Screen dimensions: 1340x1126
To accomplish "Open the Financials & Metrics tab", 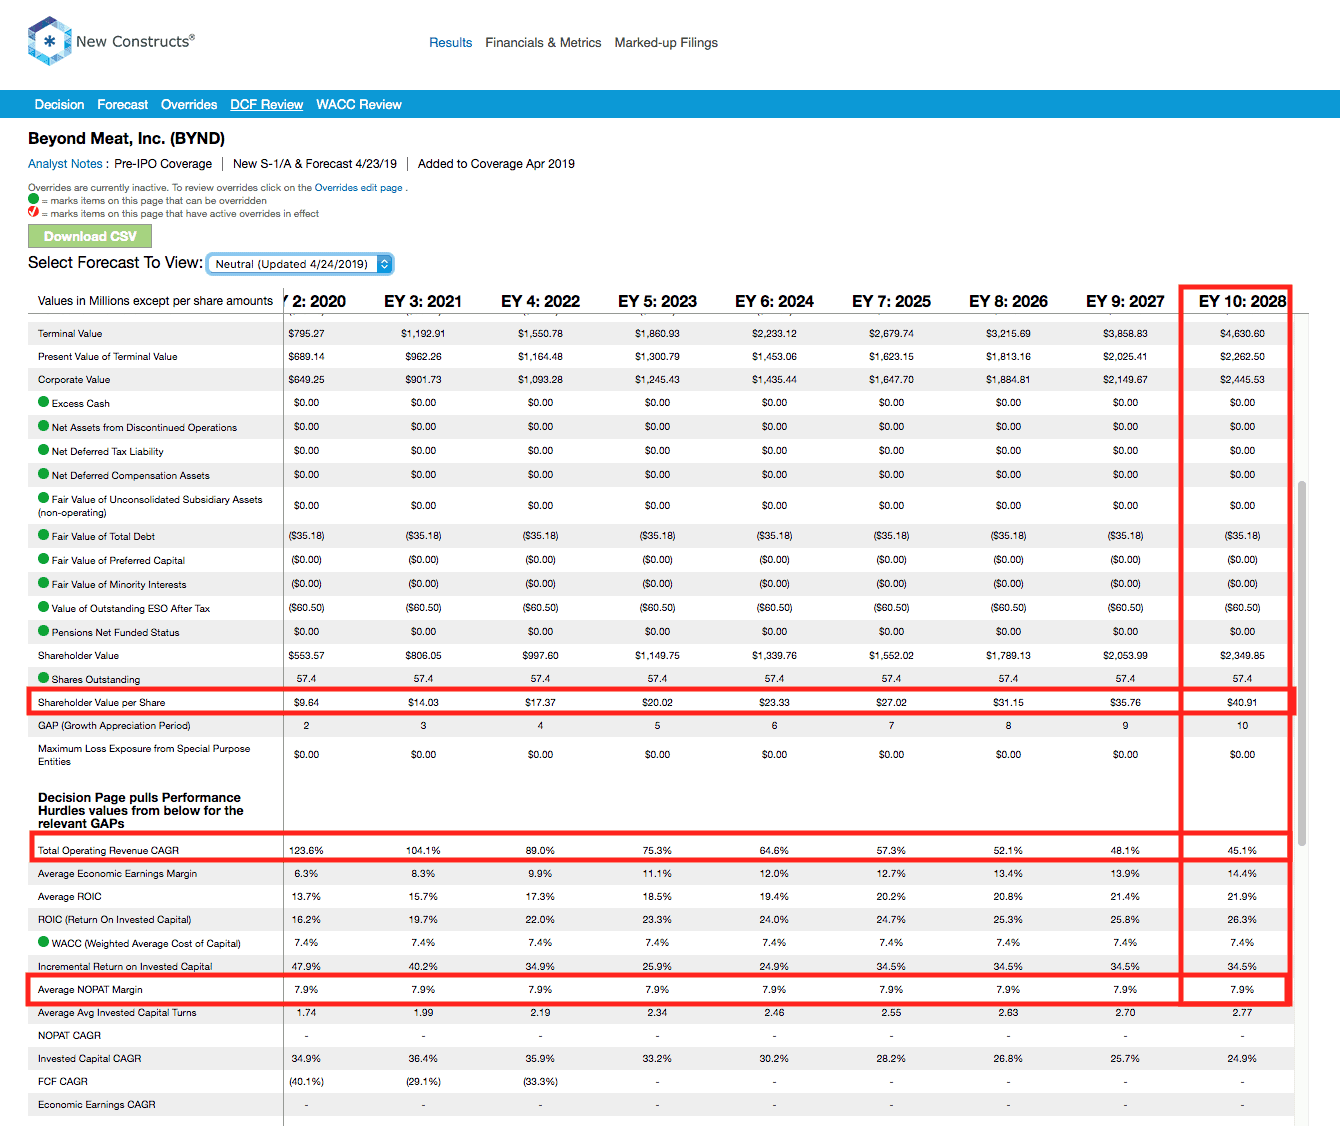I will (543, 42).
